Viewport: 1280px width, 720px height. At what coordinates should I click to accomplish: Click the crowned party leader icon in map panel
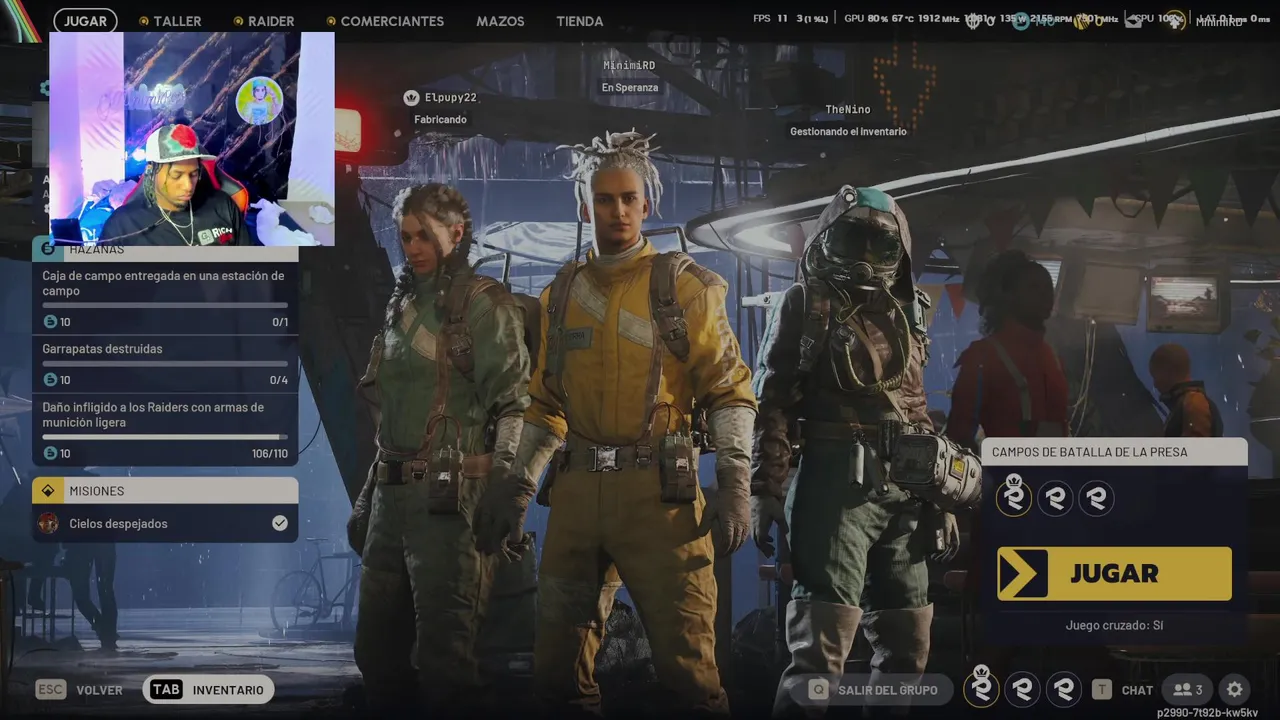click(1014, 497)
